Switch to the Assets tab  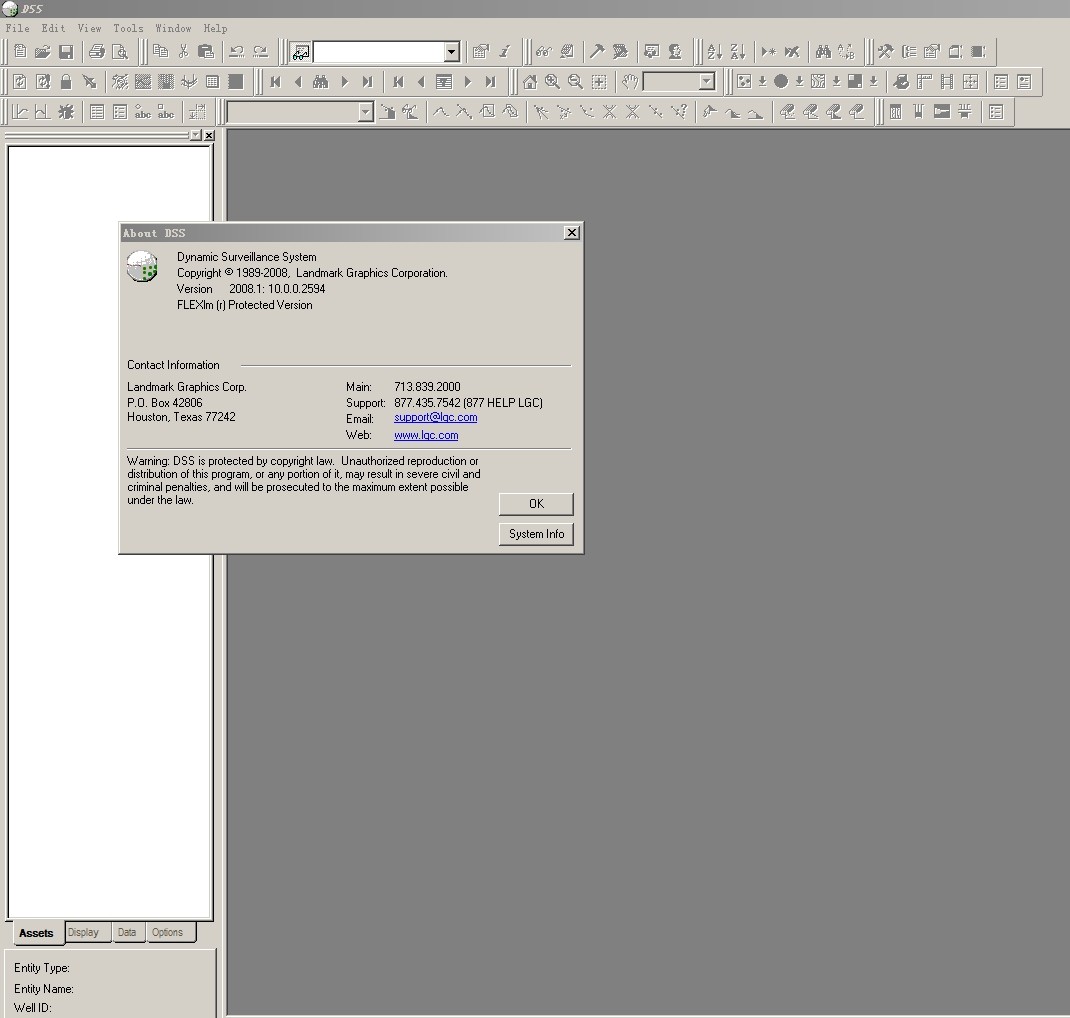(36, 933)
